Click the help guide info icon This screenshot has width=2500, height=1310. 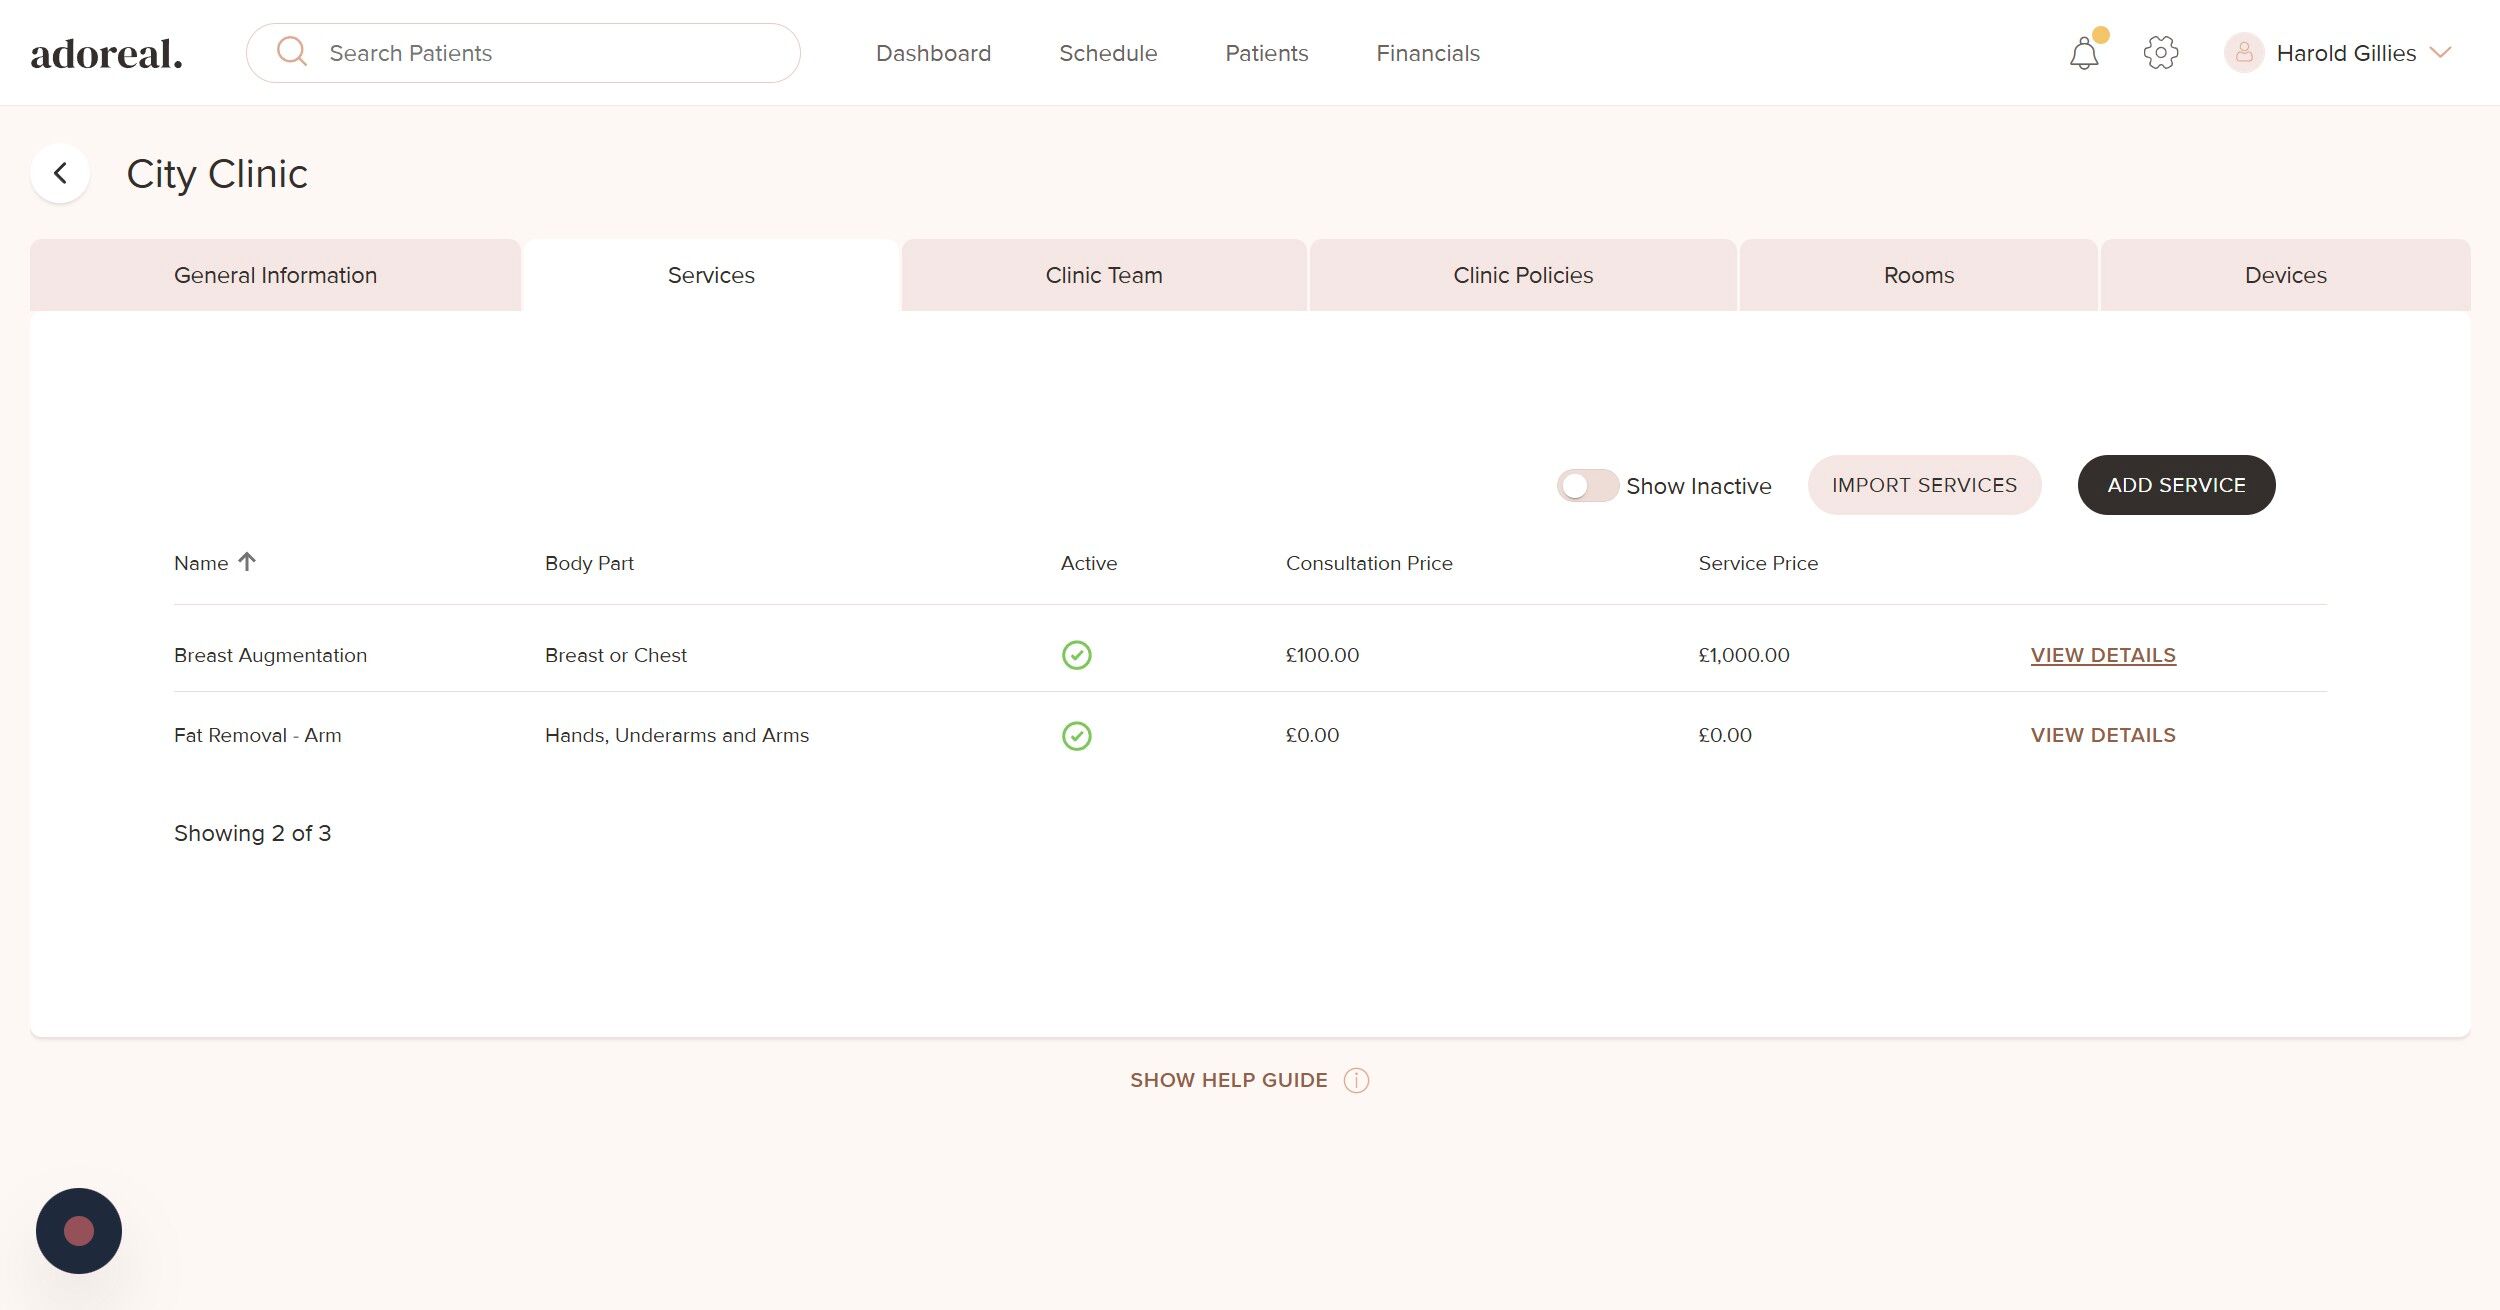(1356, 1080)
